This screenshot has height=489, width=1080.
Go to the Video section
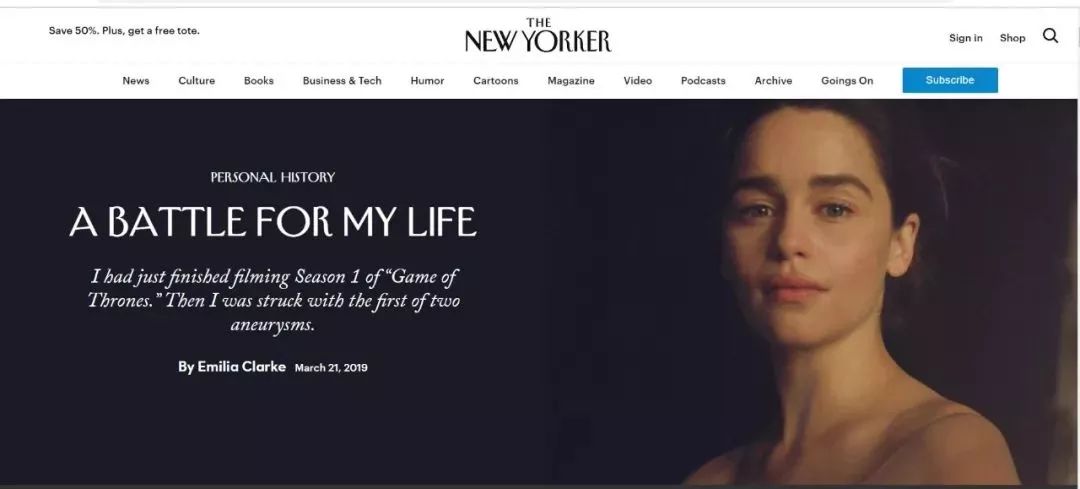click(x=637, y=81)
